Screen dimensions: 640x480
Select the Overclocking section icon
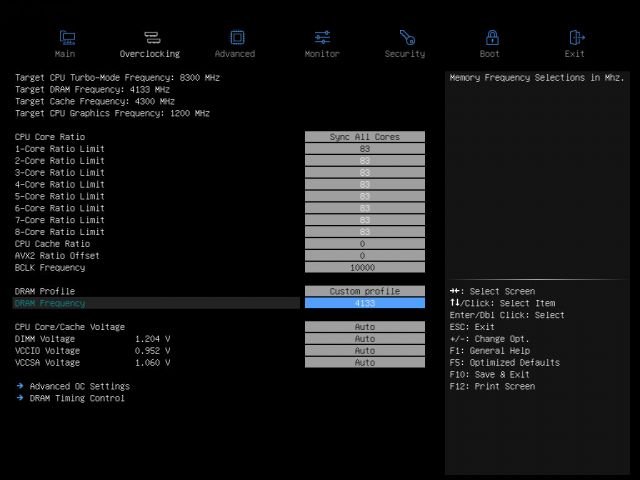[x=152, y=38]
